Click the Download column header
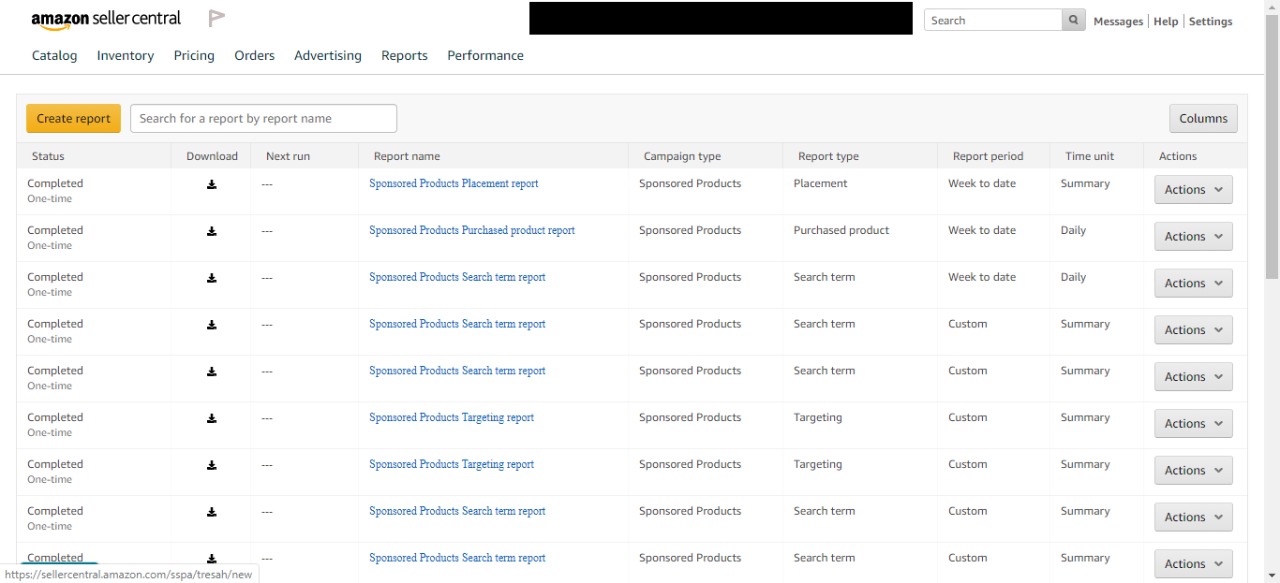Image resolution: width=1280 pixels, height=583 pixels. [x=212, y=156]
